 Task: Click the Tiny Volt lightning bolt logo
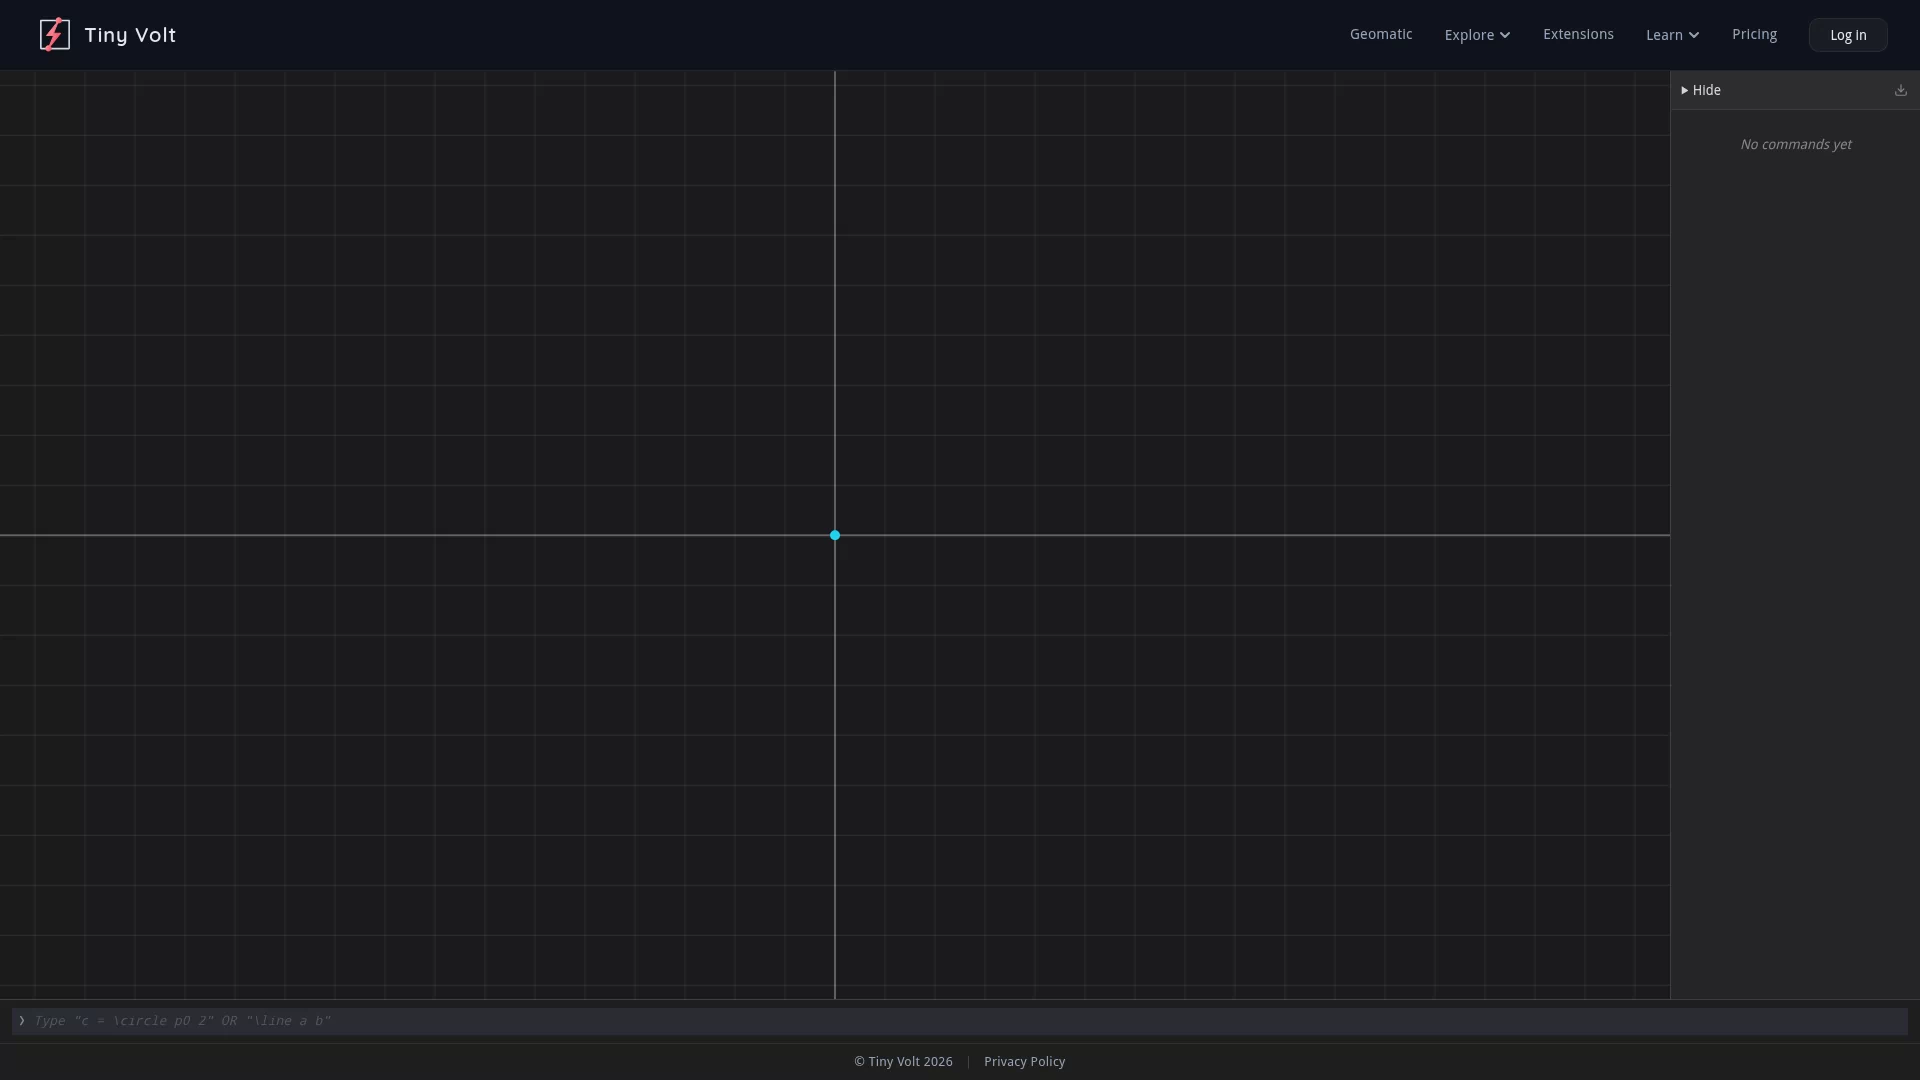point(54,34)
